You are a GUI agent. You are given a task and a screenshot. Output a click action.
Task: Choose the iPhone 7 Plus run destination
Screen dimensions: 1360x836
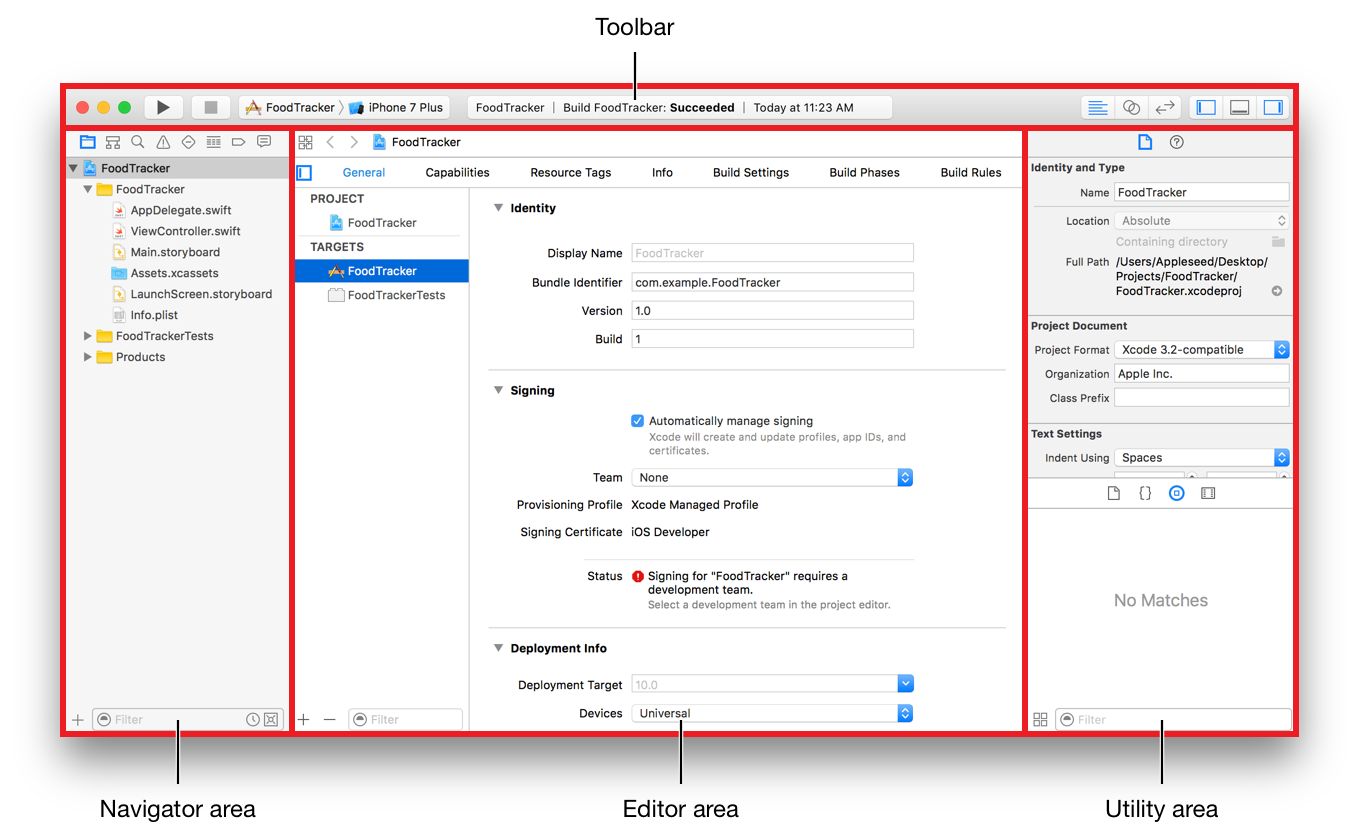(396, 107)
